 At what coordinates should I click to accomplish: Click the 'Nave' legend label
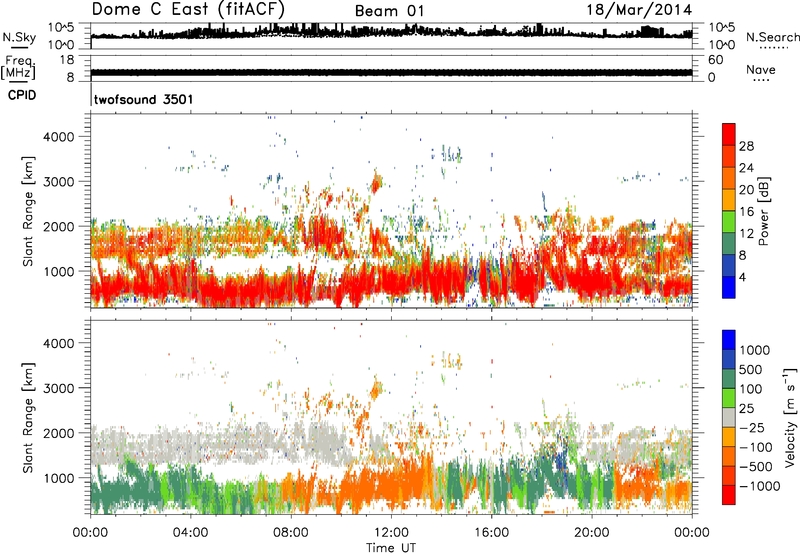pos(761,69)
